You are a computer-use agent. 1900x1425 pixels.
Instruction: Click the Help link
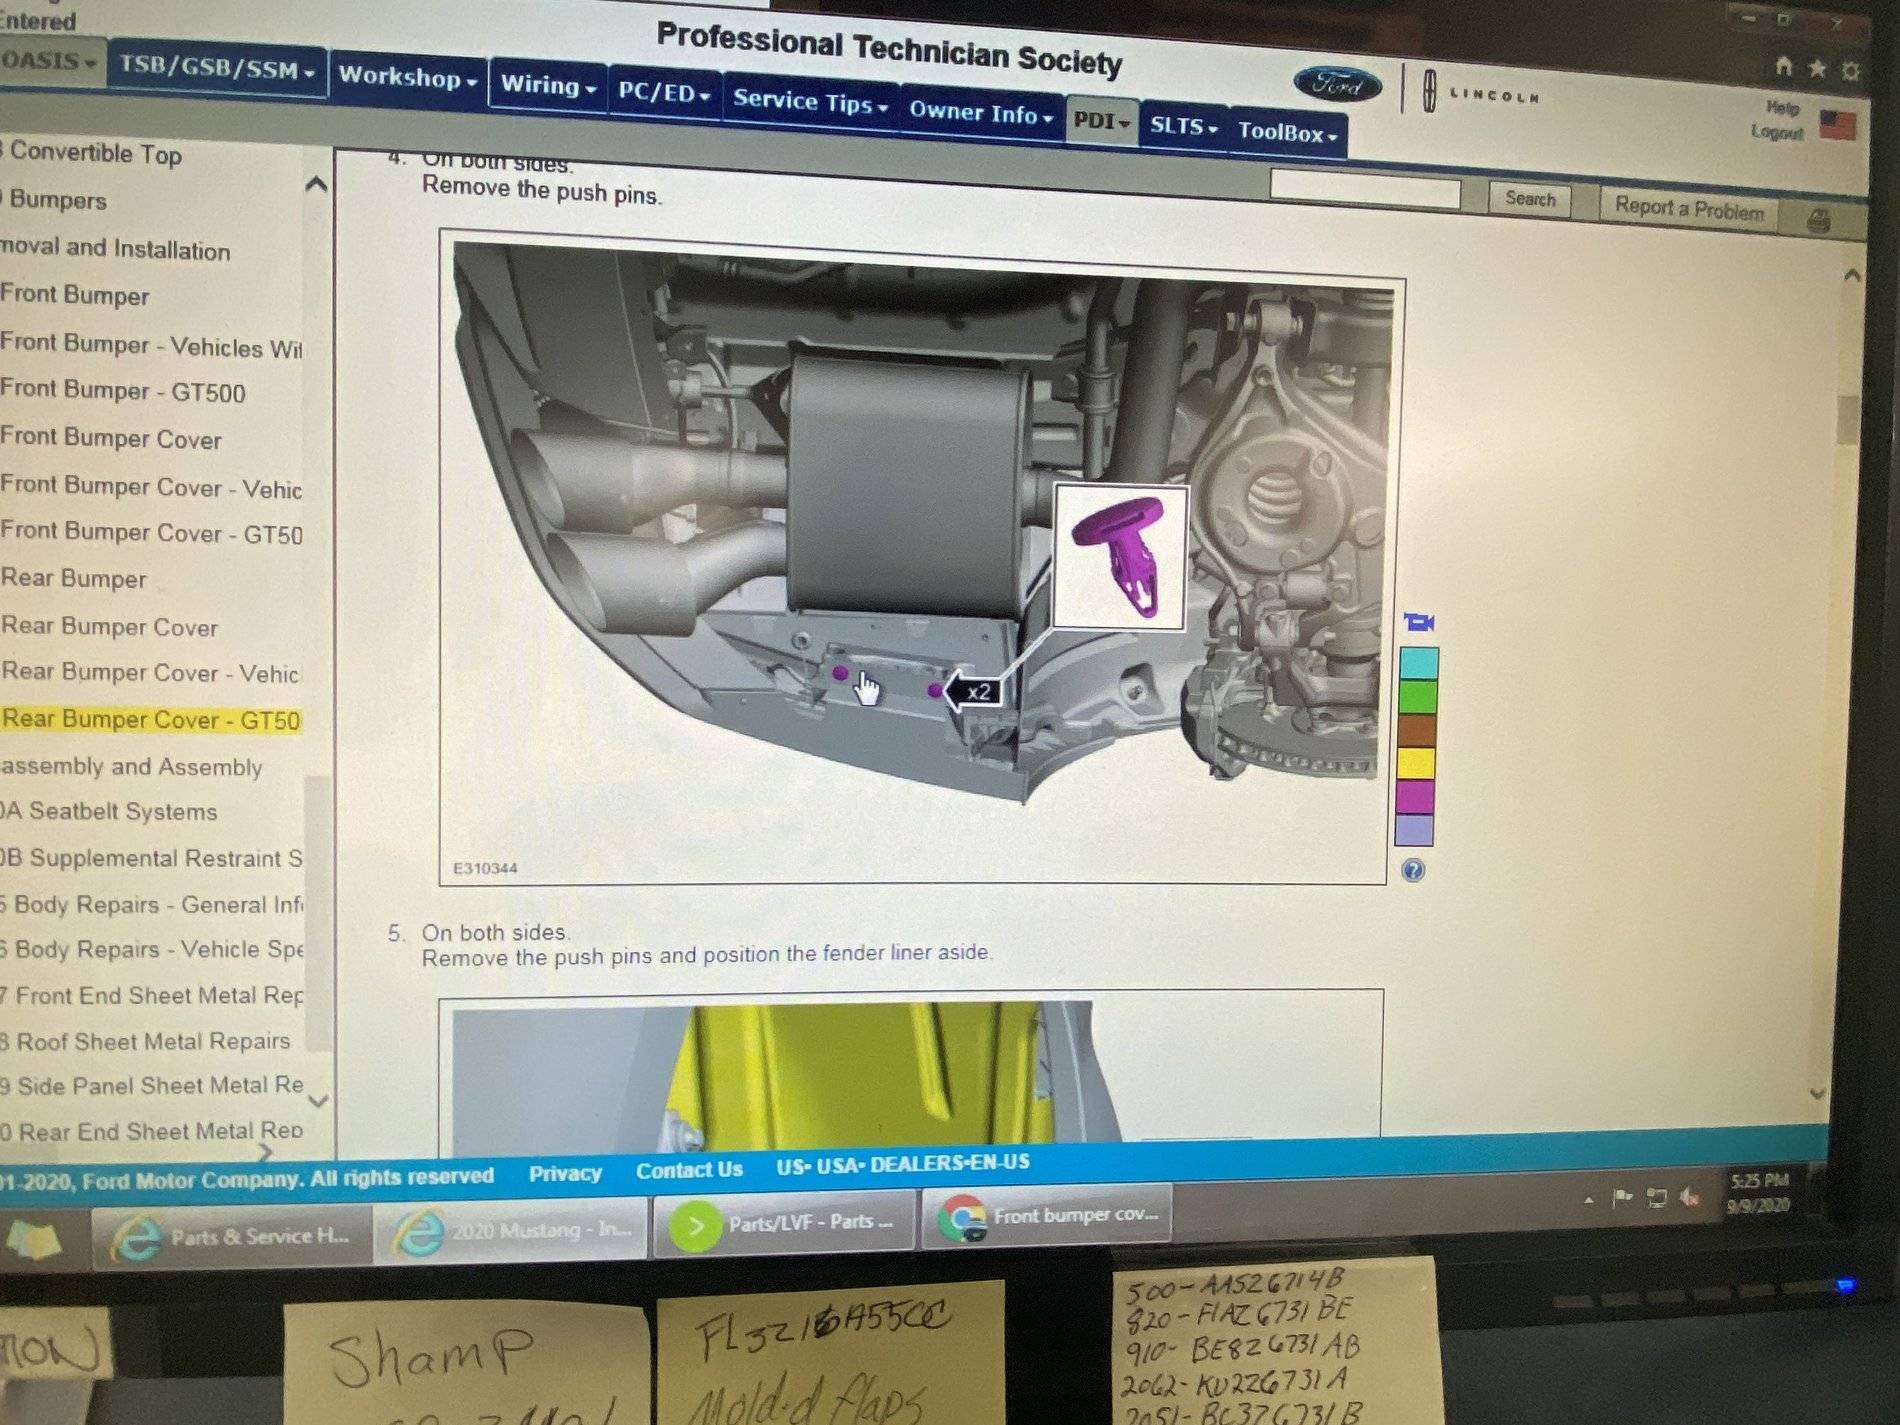pos(1782,108)
